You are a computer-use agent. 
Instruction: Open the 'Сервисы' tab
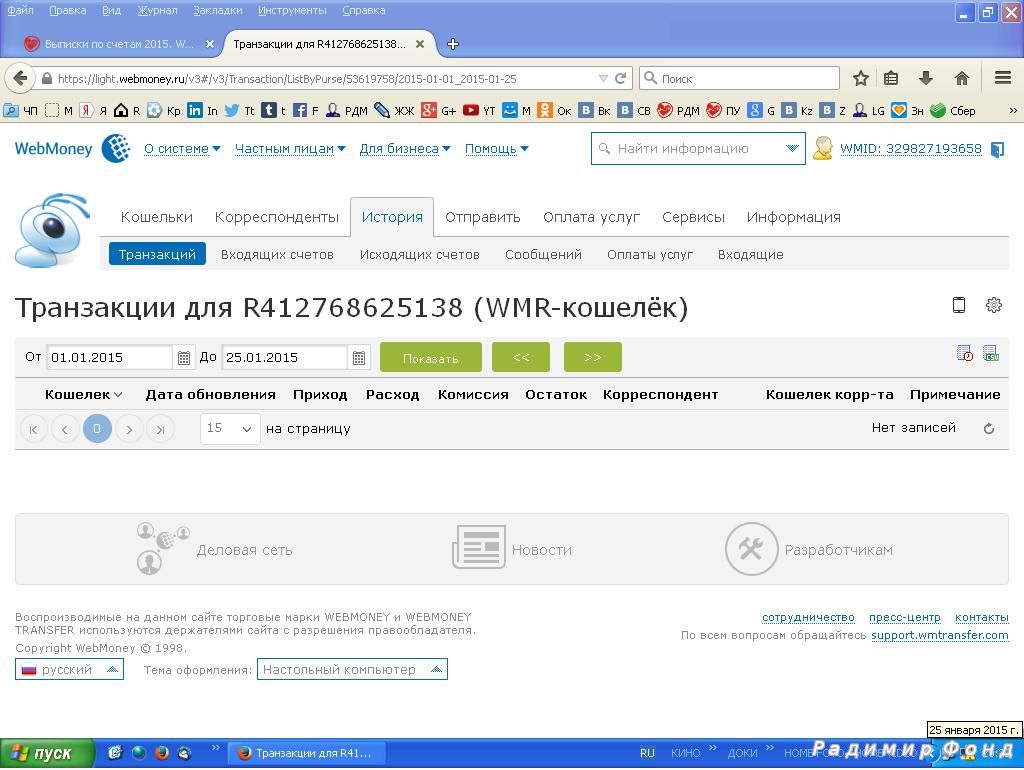click(x=693, y=217)
